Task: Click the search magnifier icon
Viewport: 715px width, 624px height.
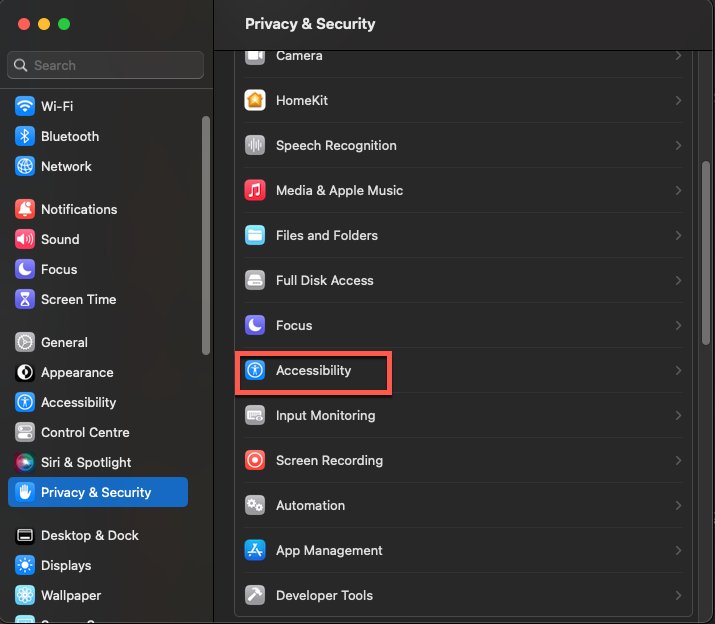Action: tap(21, 65)
